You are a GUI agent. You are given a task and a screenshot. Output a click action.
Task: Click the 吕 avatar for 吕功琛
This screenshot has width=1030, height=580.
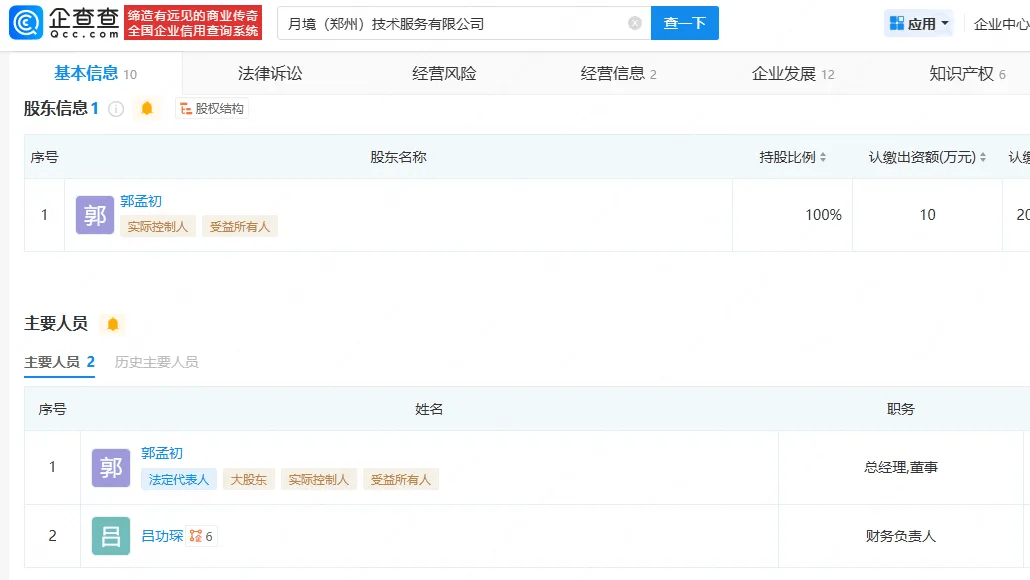point(111,536)
